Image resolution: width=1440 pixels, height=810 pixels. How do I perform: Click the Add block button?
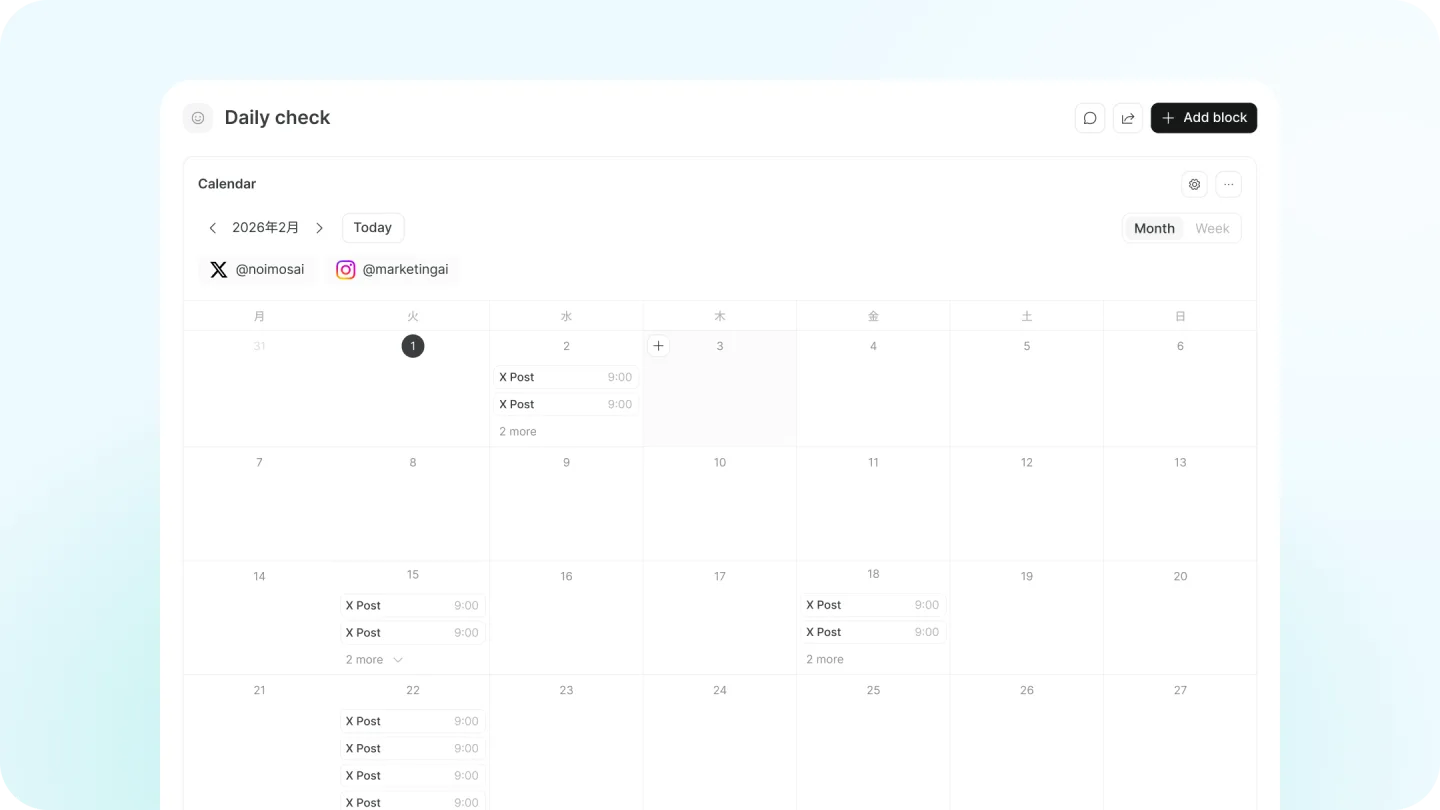tap(1204, 118)
